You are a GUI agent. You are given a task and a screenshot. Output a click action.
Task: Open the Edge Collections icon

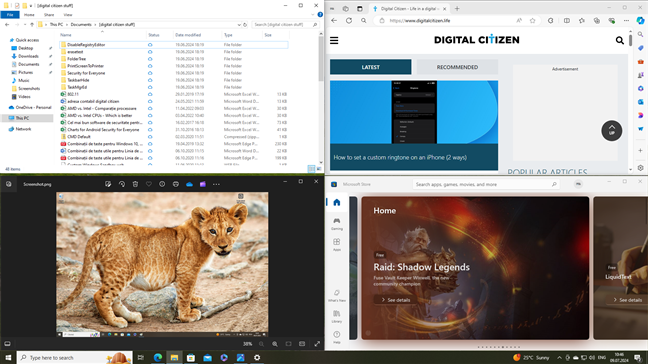coord(596,21)
